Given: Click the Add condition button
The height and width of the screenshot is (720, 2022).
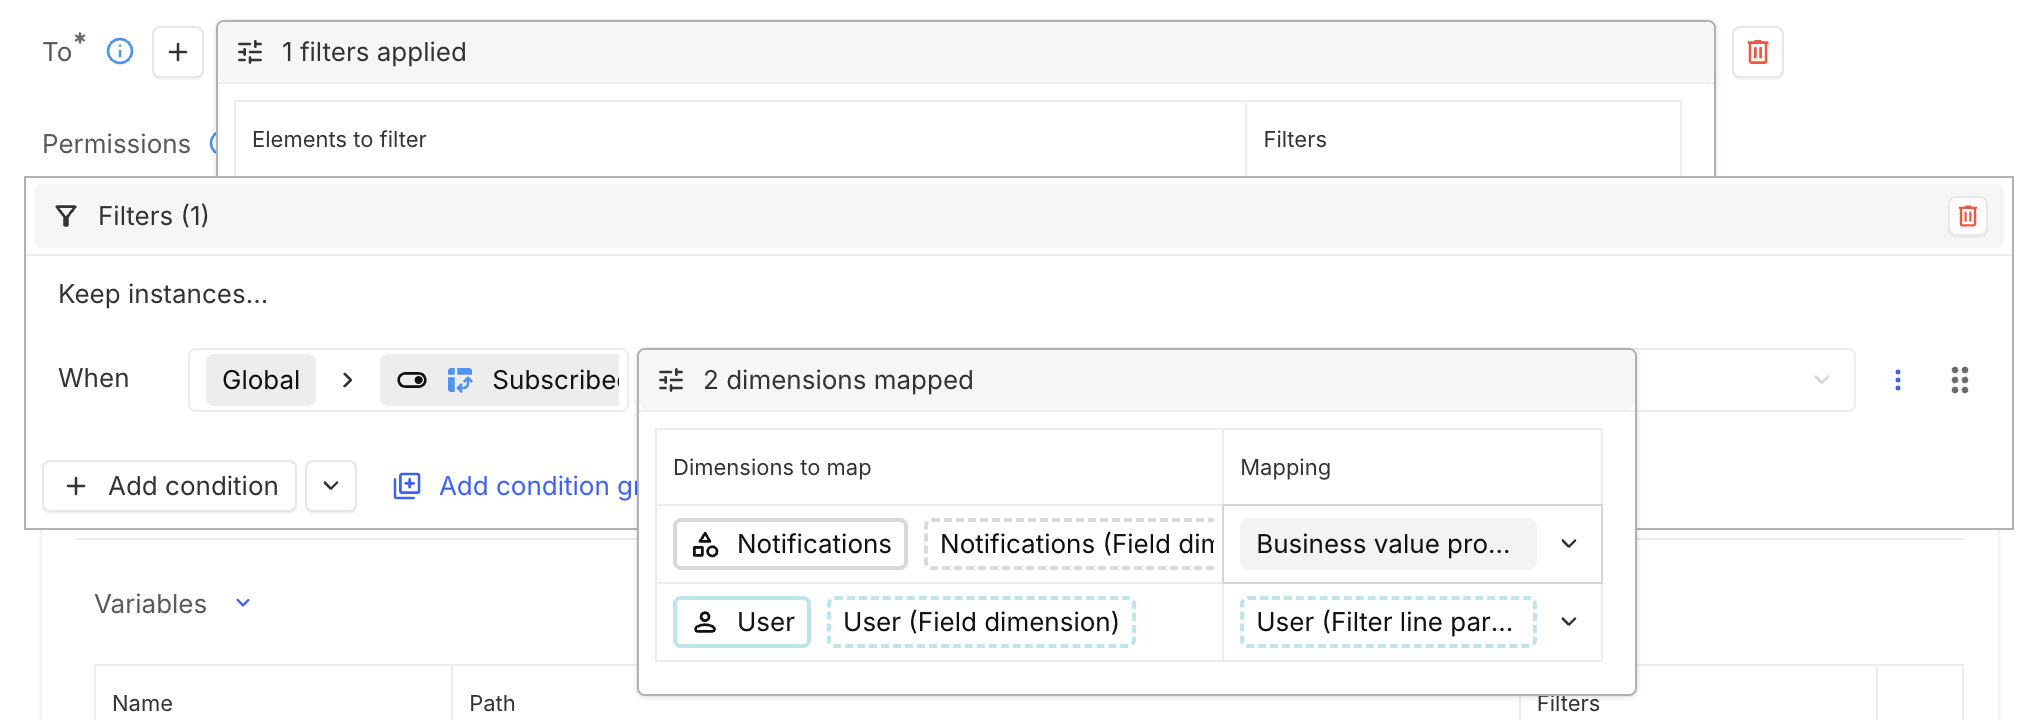Looking at the screenshot, I should click(x=170, y=486).
